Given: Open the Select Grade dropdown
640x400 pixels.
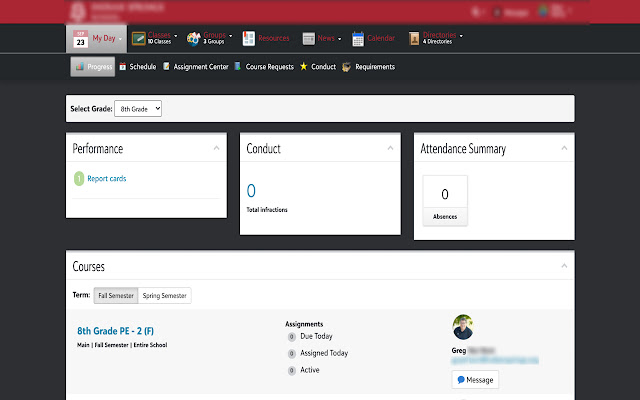Looking at the screenshot, I should click(x=138, y=109).
